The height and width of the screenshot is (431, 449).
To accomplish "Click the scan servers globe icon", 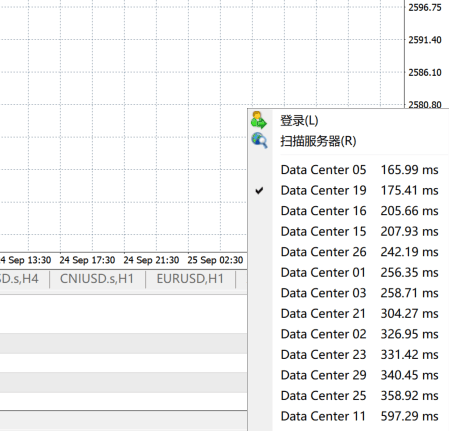I will (259, 140).
